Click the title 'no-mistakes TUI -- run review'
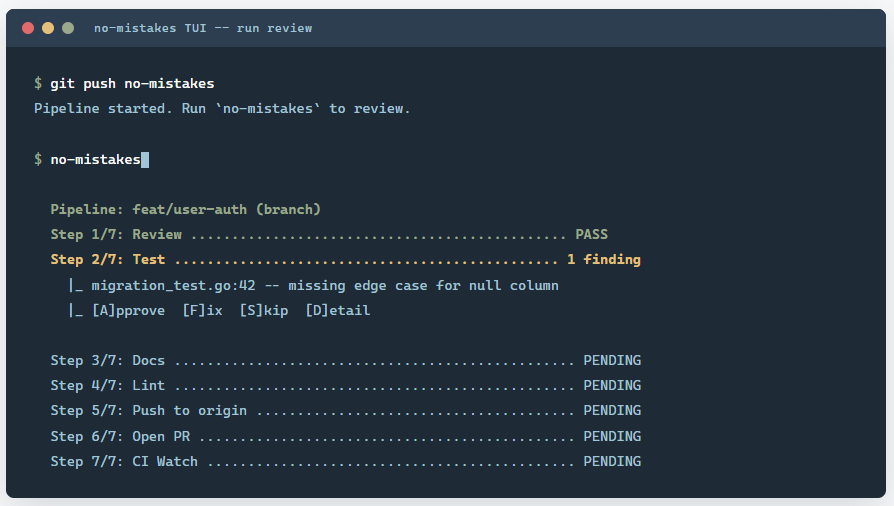 (x=203, y=28)
